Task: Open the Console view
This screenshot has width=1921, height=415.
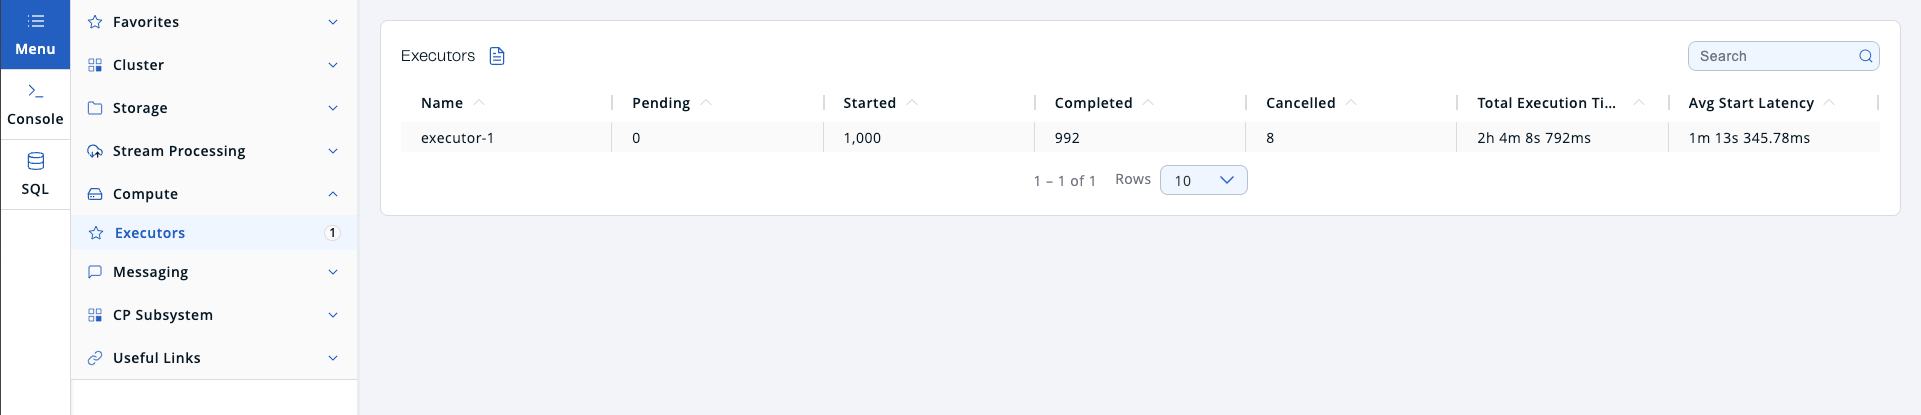Action: [x=35, y=104]
